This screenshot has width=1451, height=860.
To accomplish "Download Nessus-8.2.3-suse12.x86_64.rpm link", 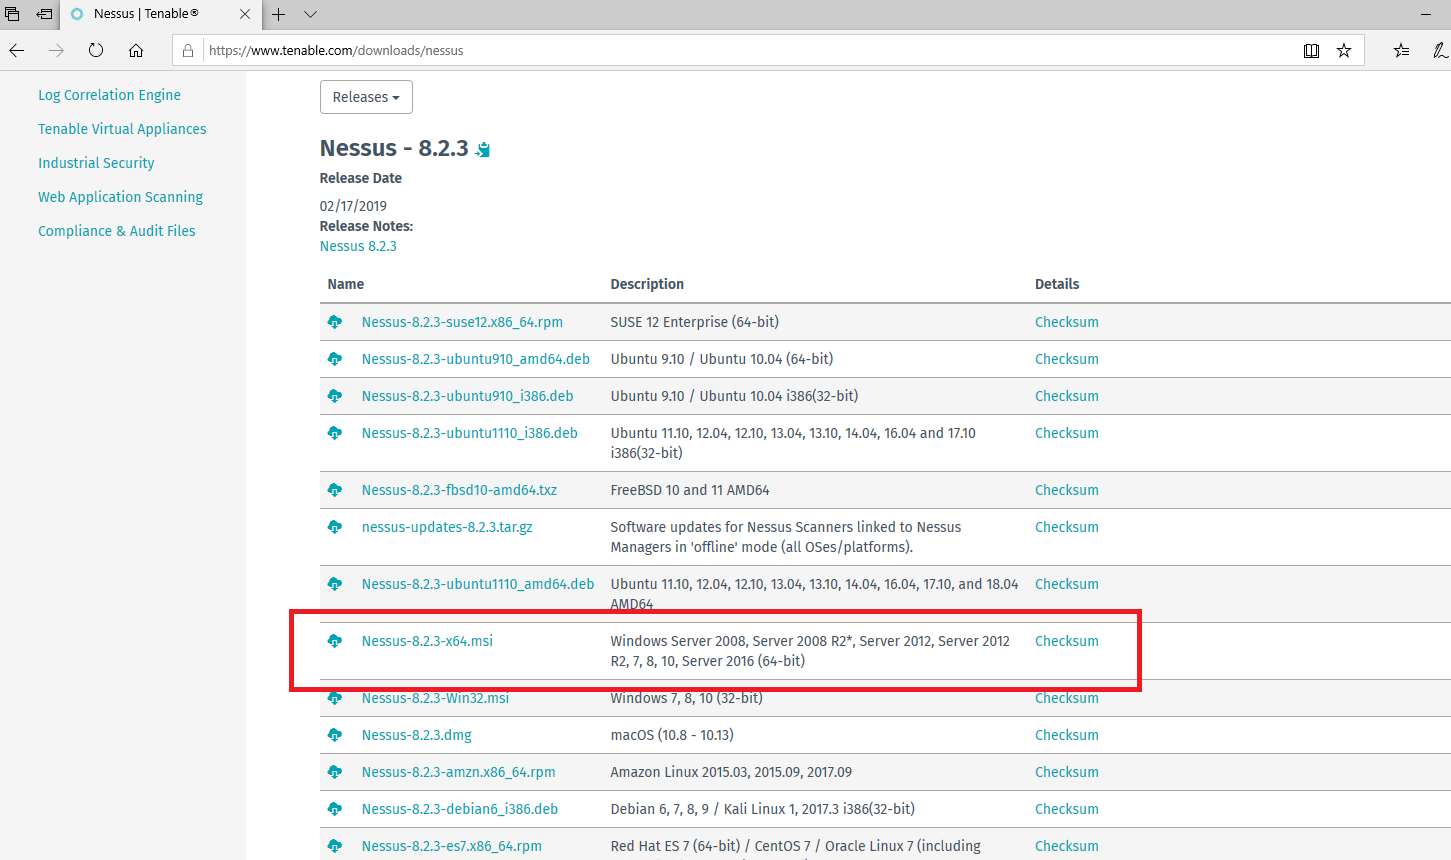I will (462, 322).
